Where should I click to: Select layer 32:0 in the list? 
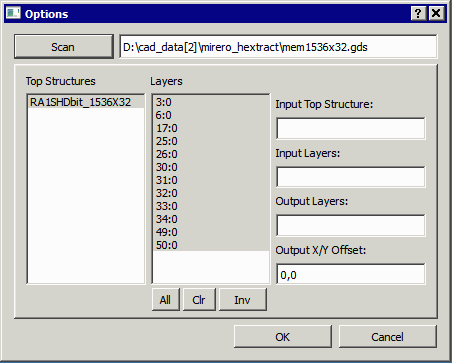point(211,193)
